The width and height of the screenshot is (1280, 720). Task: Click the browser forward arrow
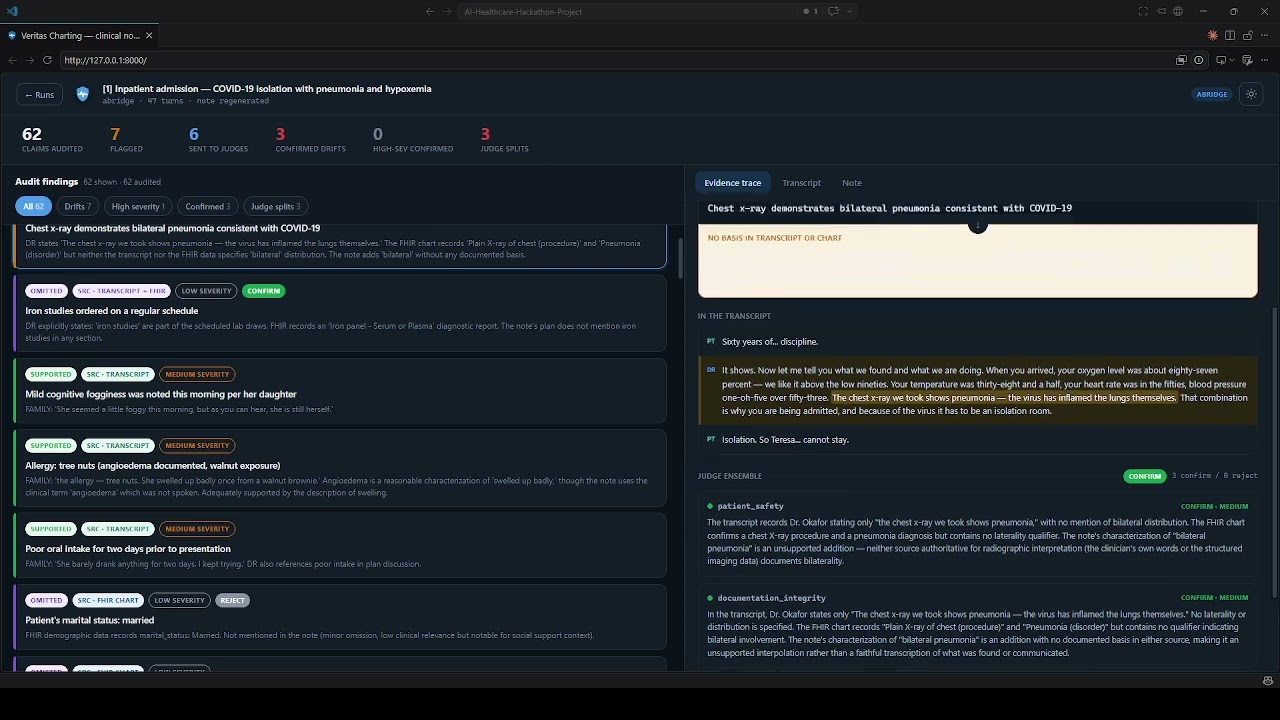point(29,60)
